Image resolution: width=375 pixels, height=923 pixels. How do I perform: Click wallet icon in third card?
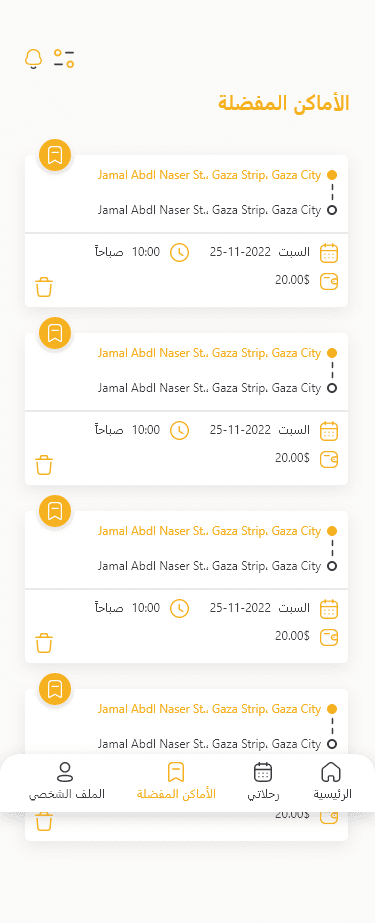[x=329, y=637]
